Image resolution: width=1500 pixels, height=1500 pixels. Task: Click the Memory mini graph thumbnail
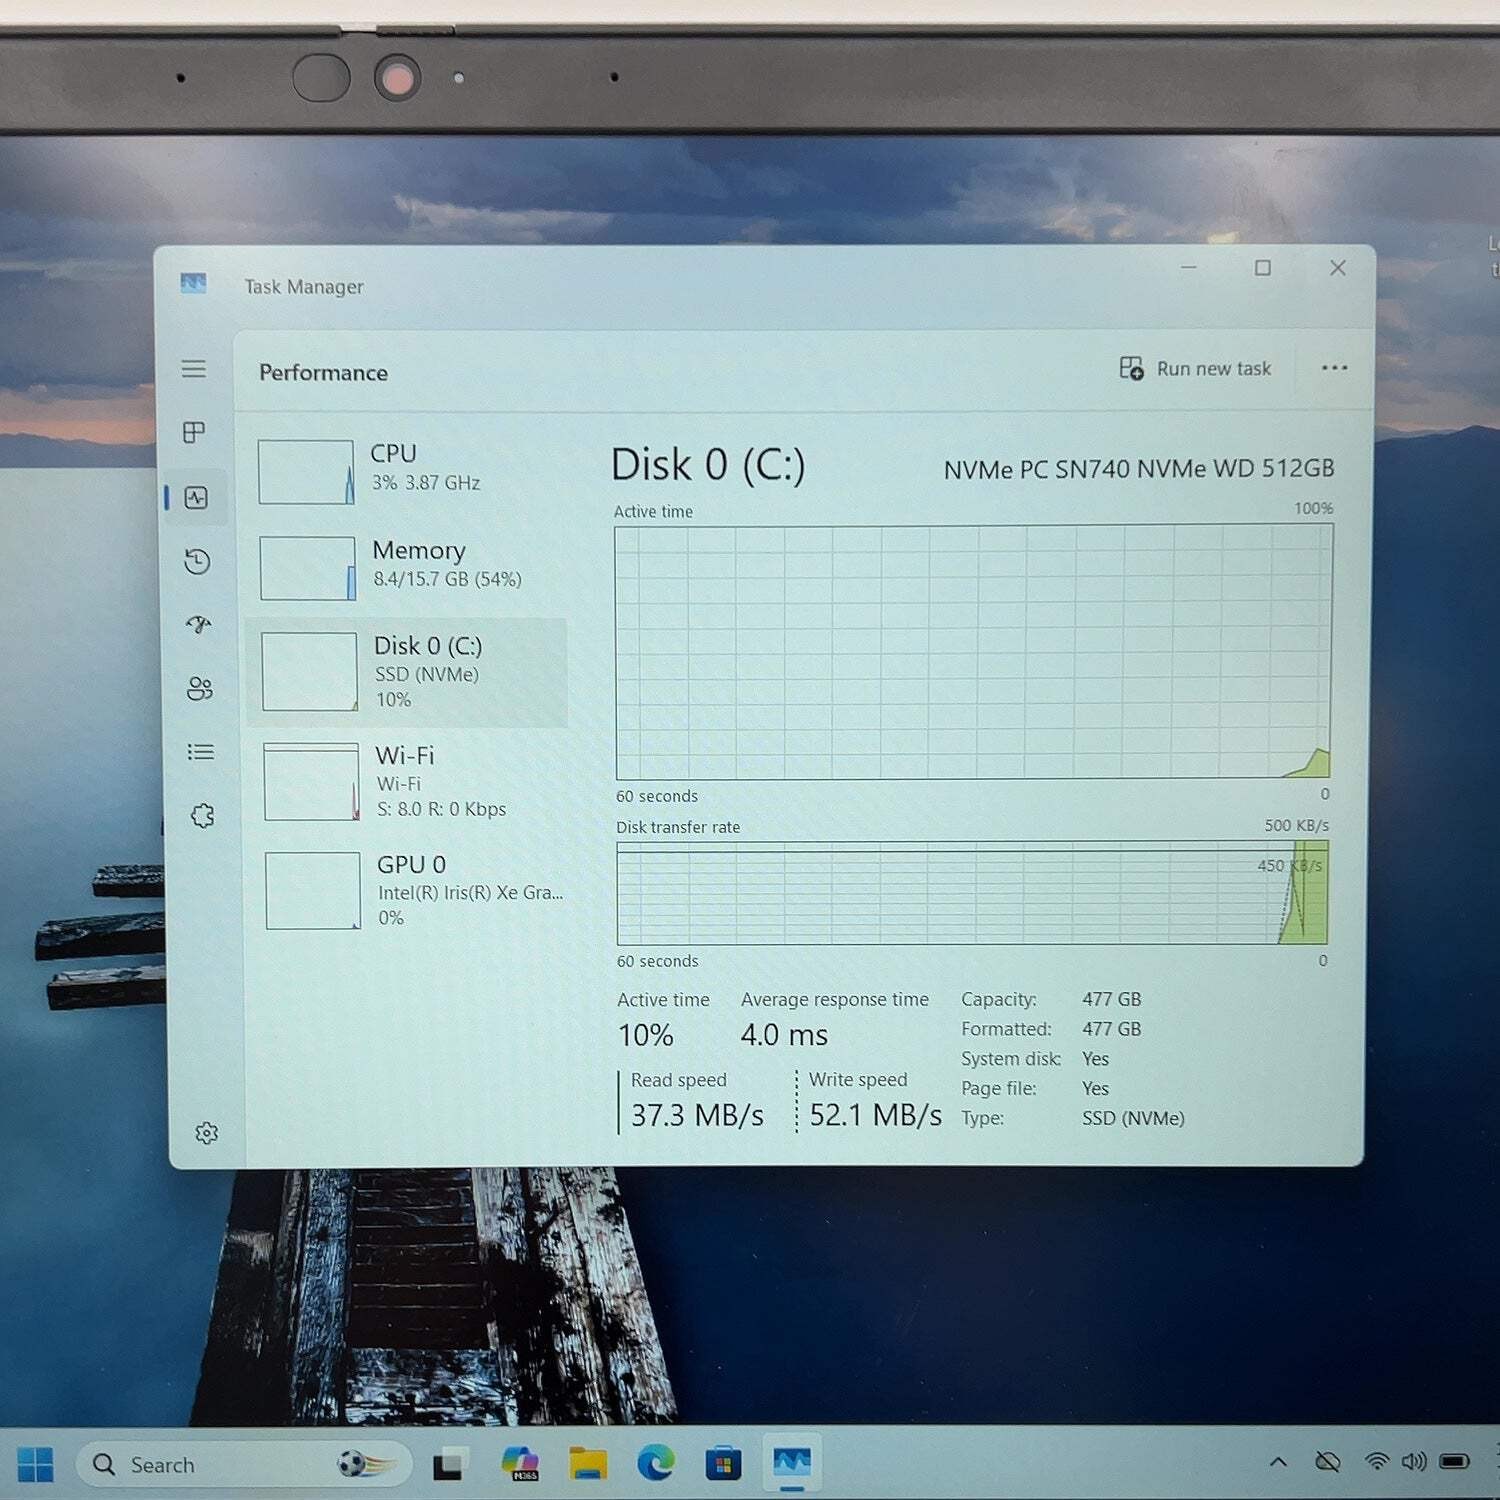tap(308, 568)
